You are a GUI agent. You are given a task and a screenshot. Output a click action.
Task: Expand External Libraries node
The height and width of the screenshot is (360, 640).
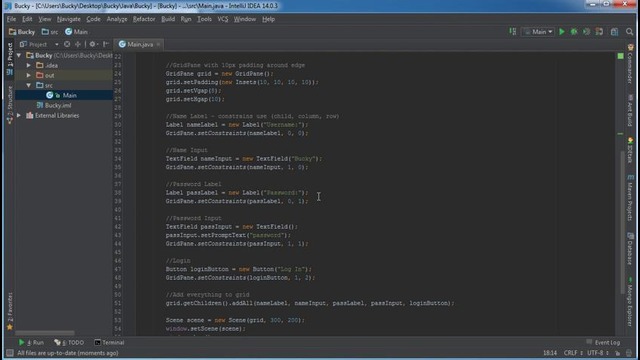[19, 116]
